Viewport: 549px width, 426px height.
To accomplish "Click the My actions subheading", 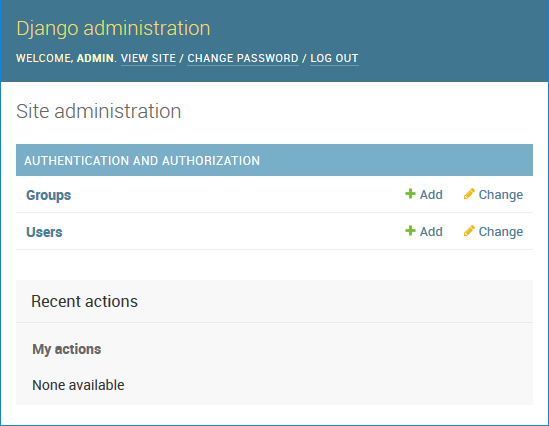I will pyautogui.click(x=67, y=349).
